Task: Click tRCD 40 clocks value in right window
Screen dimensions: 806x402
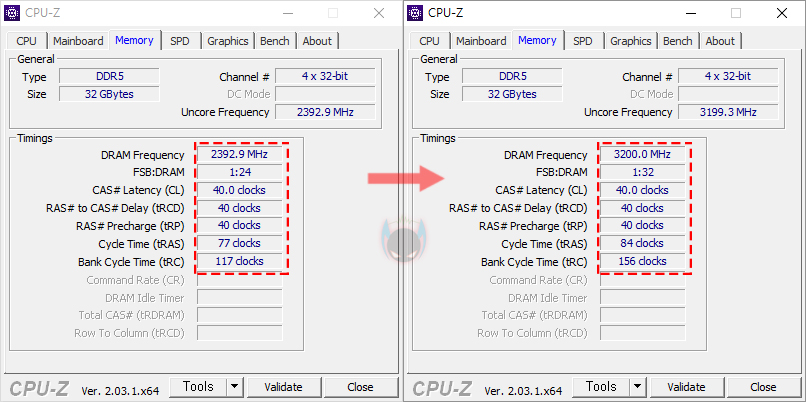Action: 643,208
